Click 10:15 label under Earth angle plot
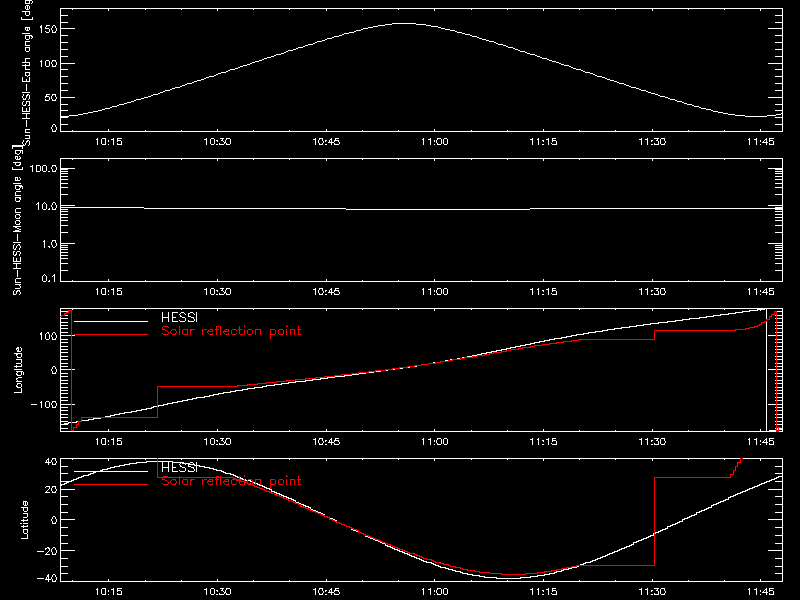The height and width of the screenshot is (600, 800). point(109,142)
